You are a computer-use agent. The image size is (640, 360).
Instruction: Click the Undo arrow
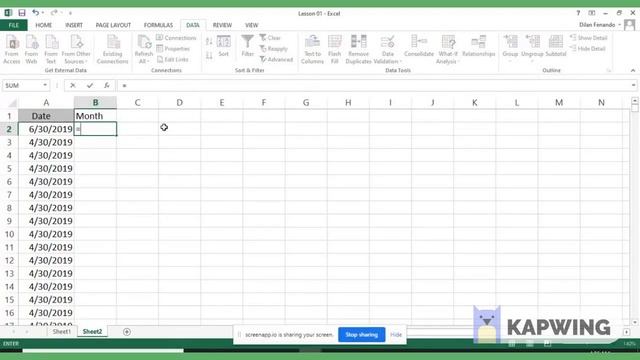coord(36,13)
